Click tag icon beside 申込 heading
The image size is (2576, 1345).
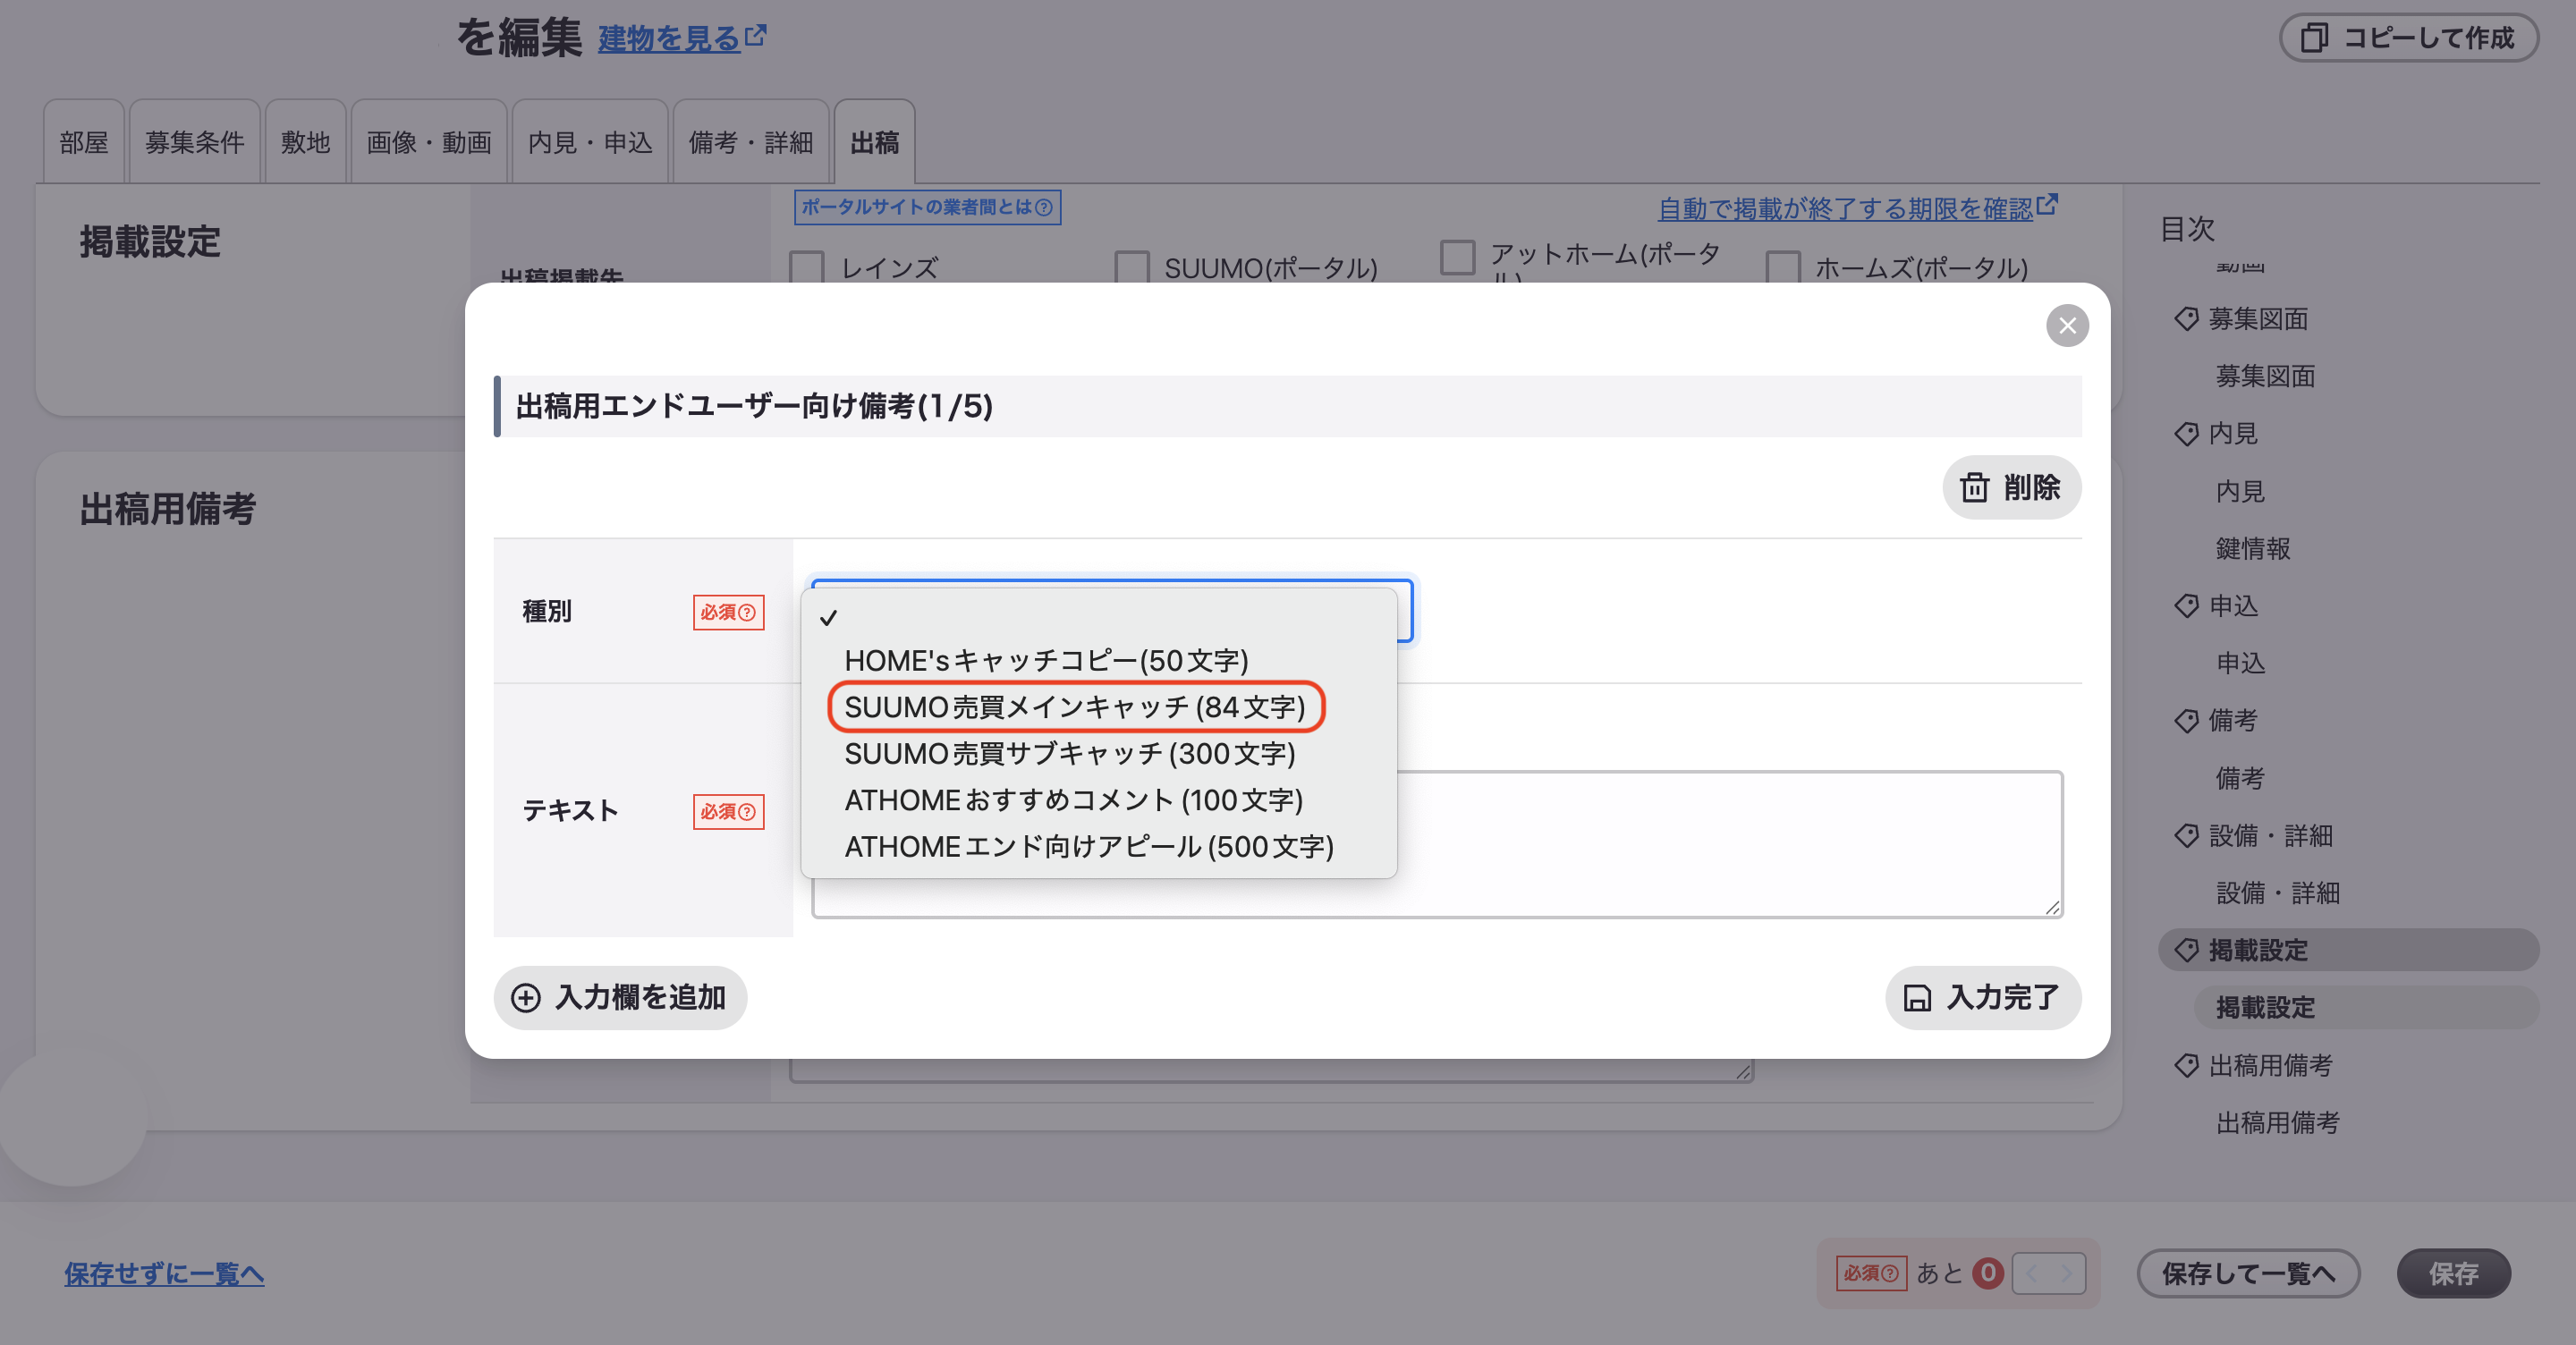2186,606
